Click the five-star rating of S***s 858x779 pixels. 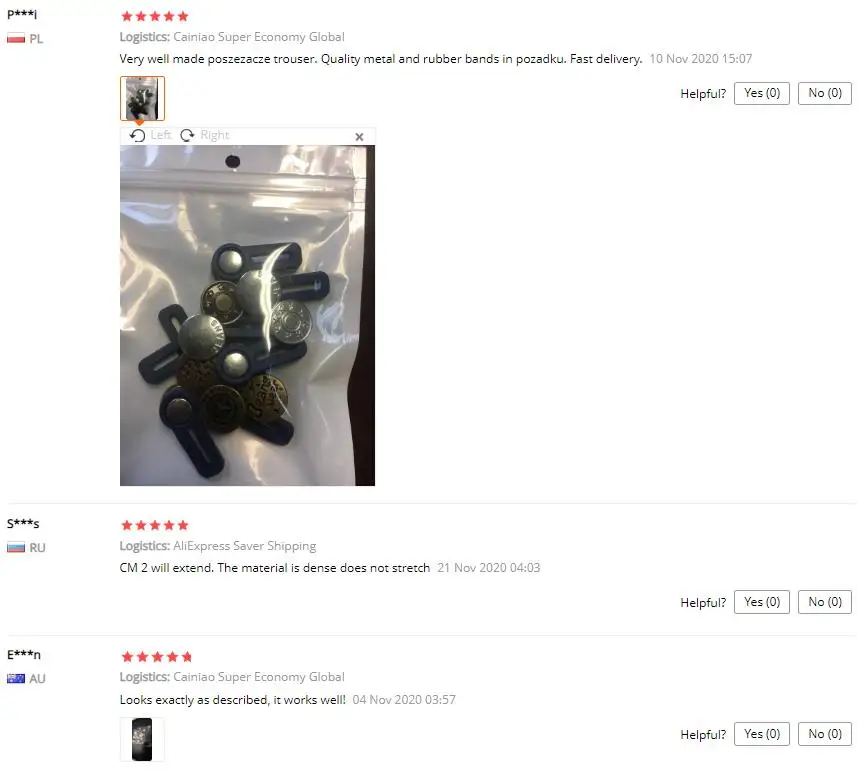coord(155,525)
